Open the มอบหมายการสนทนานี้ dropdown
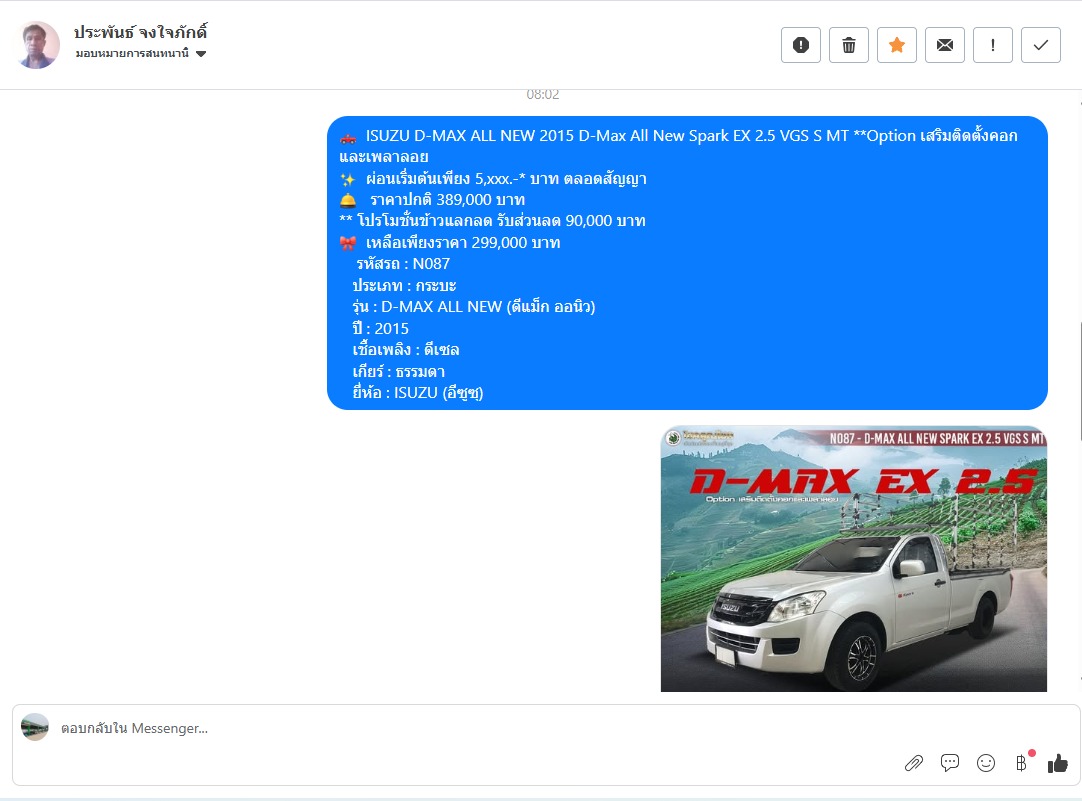Viewport: 1082px width, 801px height. coord(141,54)
